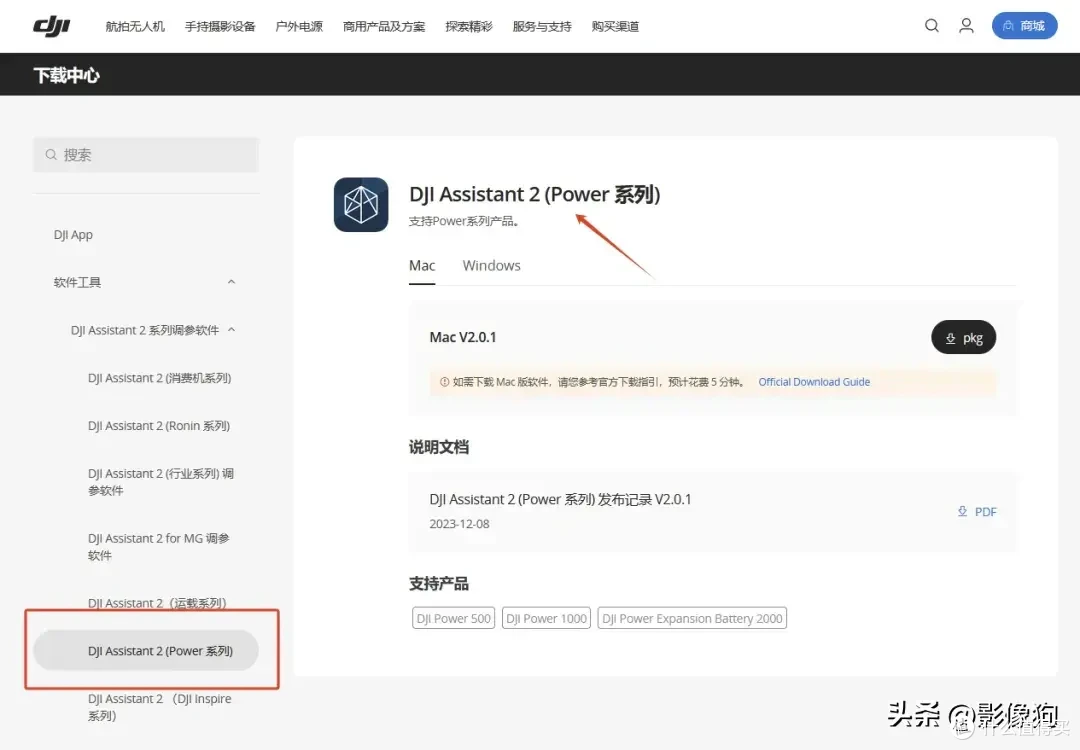
Task: Select DJI Assistant 2 (Power 系列) item
Action: coord(146,651)
